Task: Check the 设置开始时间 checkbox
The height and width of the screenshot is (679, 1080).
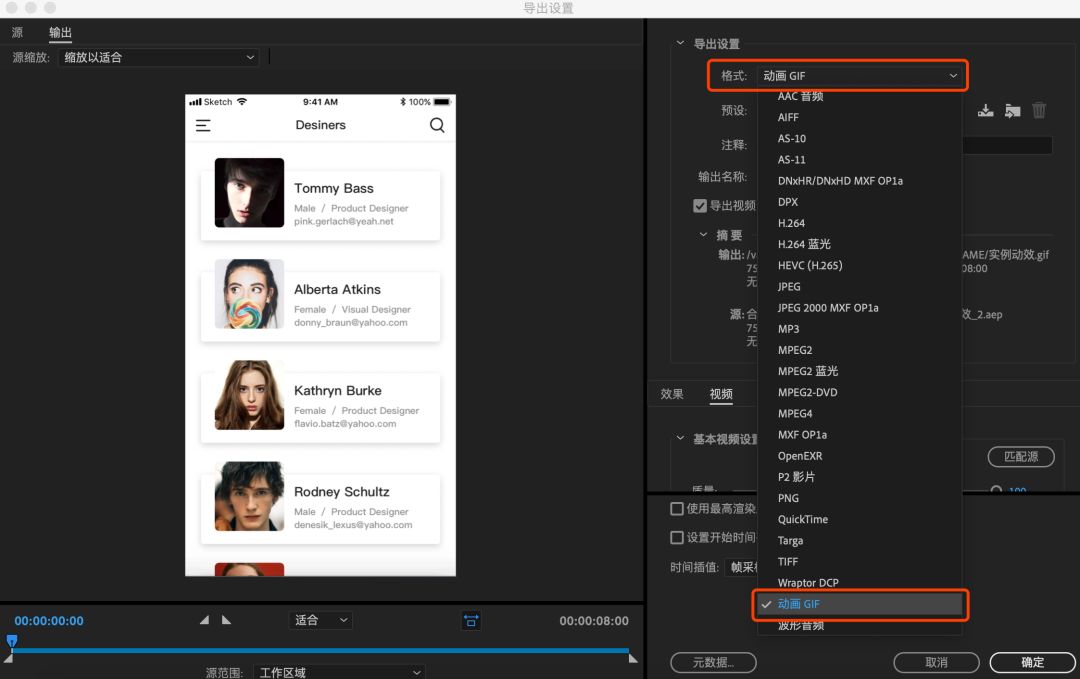Action: [677, 536]
